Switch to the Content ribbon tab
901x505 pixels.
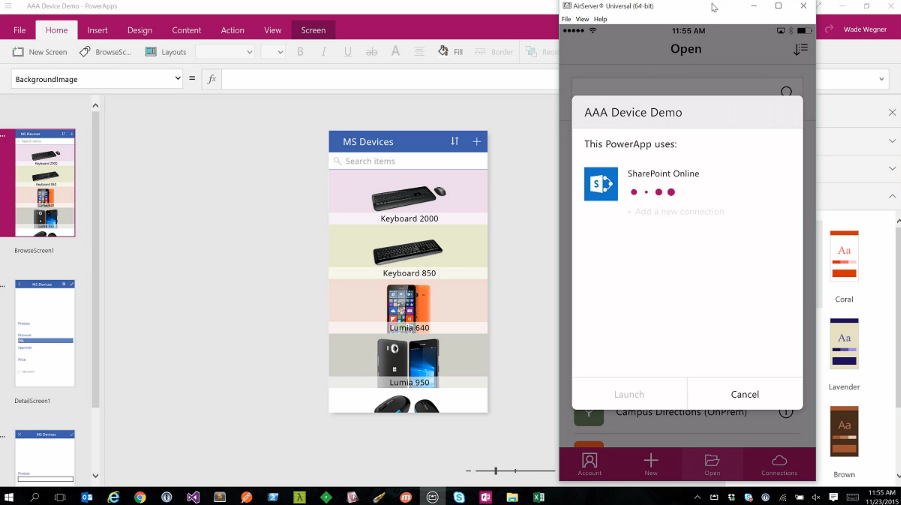pos(186,30)
